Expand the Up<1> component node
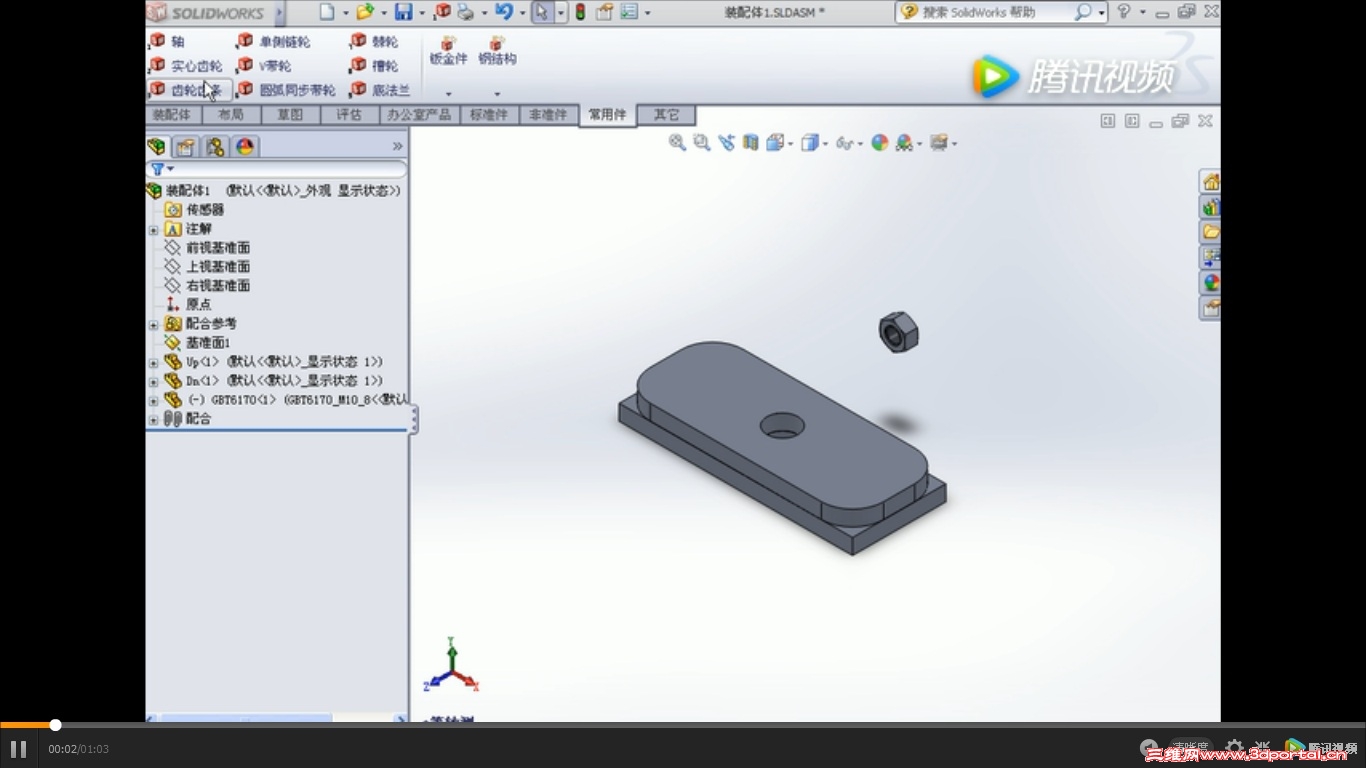This screenshot has height=768, width=1366. pyautogui.click(x=154, y=363)
